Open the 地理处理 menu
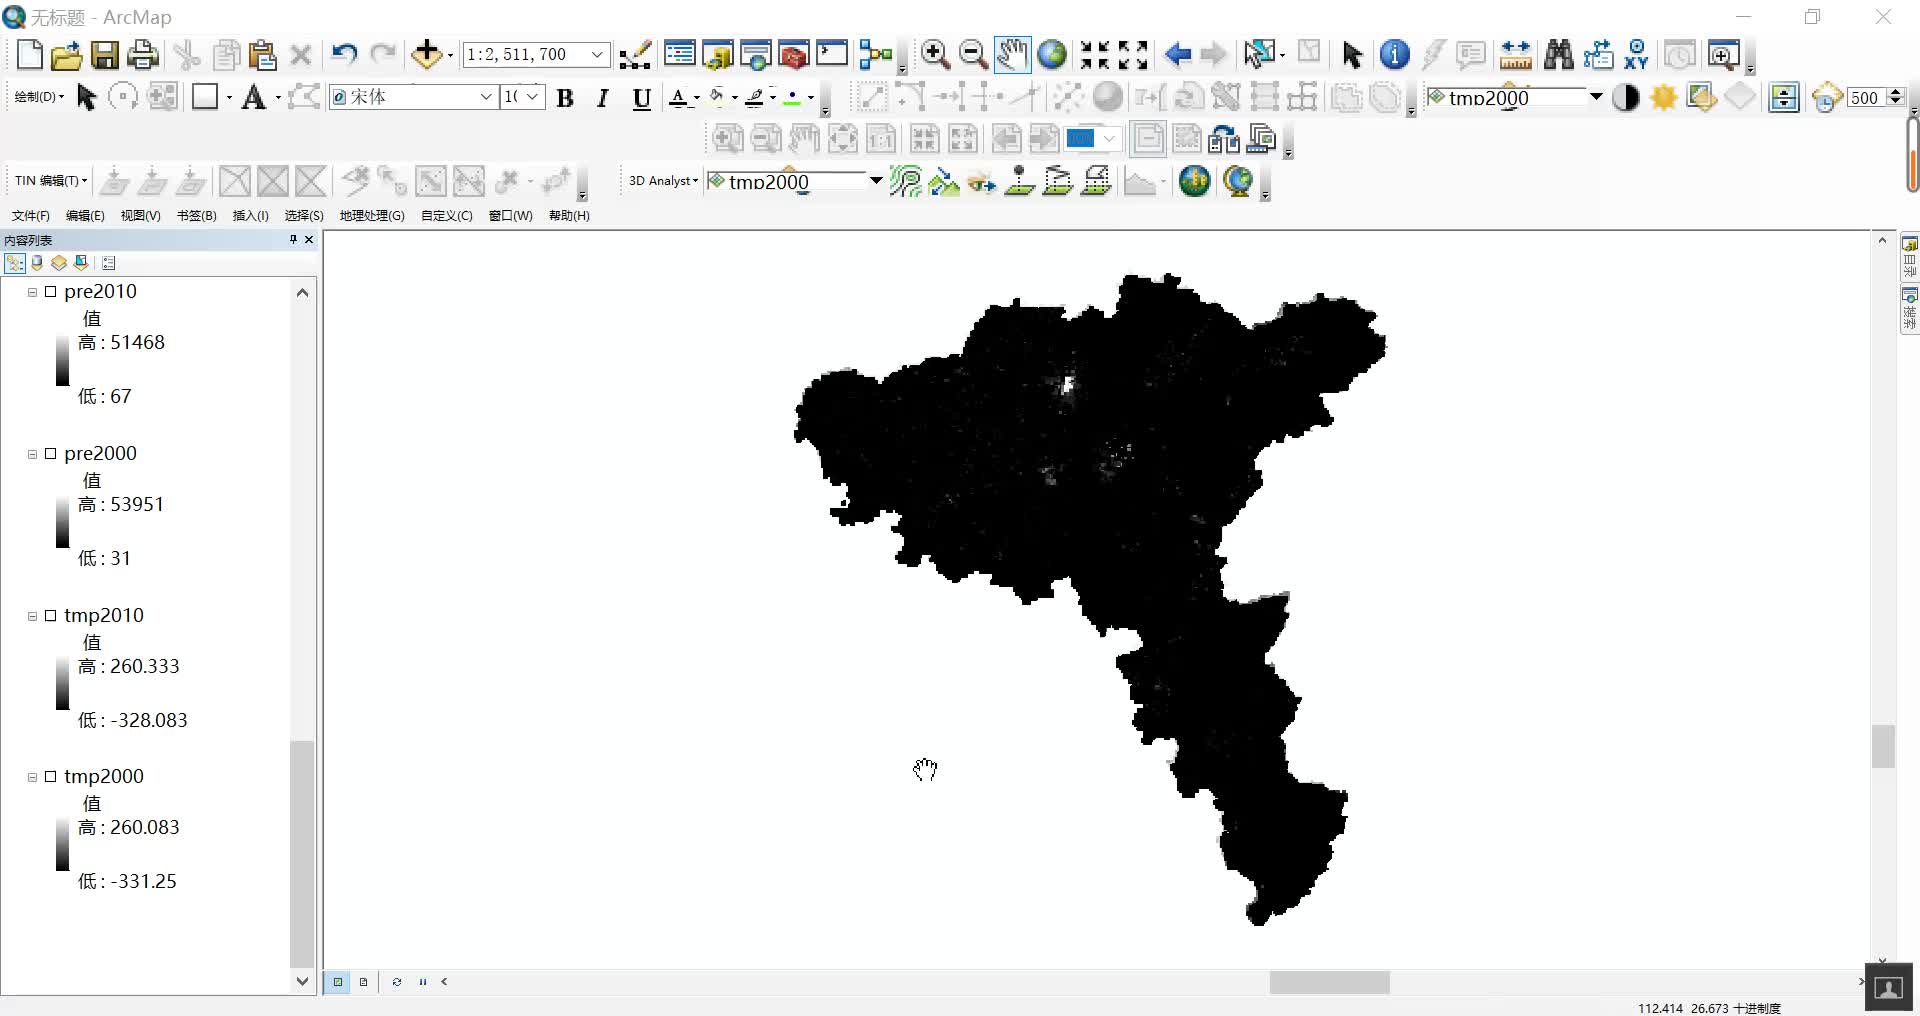 pyautogui.click(x=371, y=215)
